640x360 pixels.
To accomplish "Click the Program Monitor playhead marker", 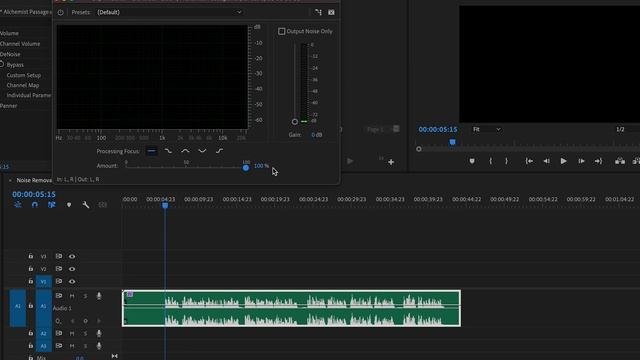I will 452,142.
